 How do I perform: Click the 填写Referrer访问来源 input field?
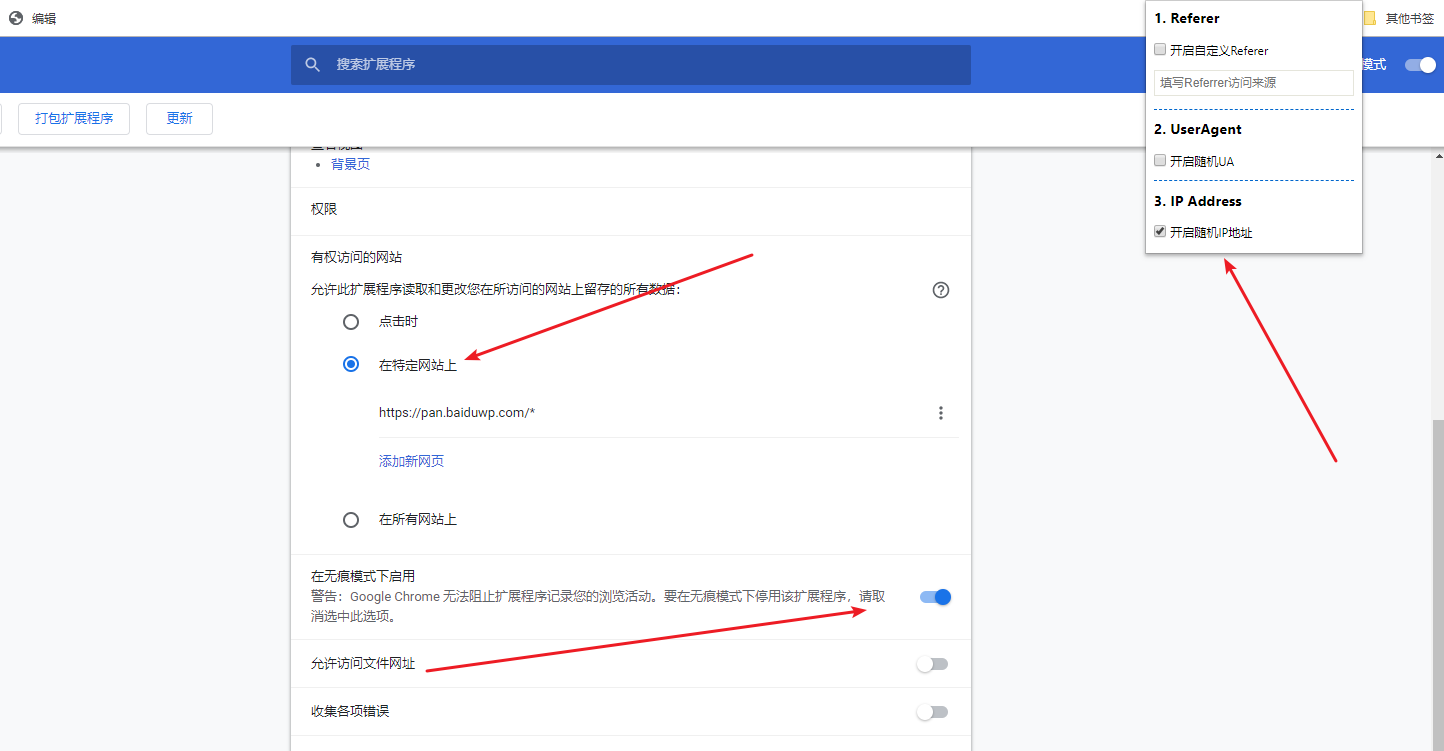[1254, 83]
